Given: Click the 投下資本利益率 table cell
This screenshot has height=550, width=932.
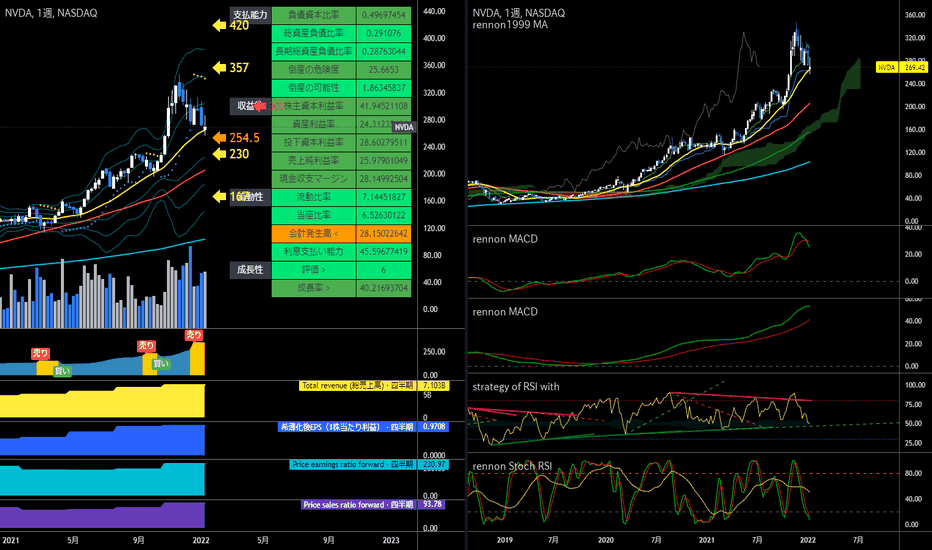Looking at the screenshot, I should pyautogui.click(x=314, y=142).
